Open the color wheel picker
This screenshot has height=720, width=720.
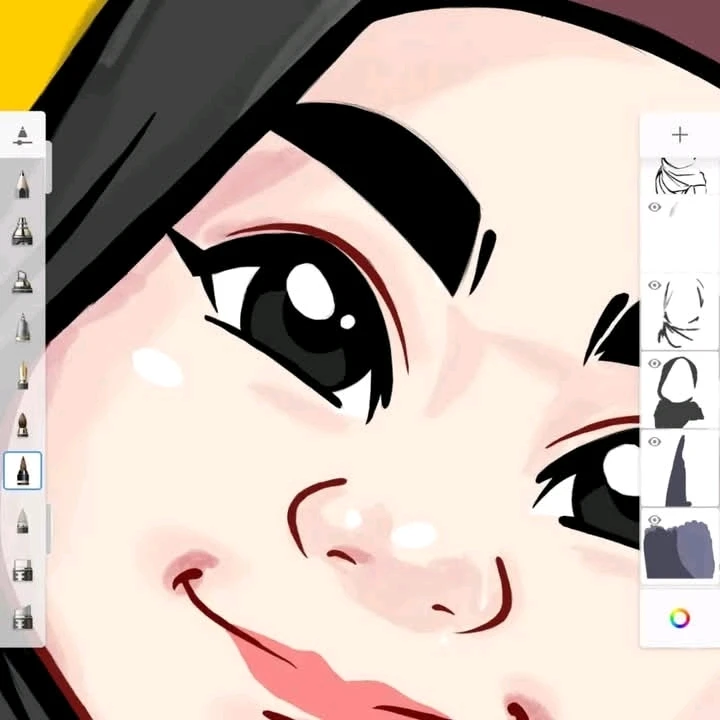pos(680,618)
